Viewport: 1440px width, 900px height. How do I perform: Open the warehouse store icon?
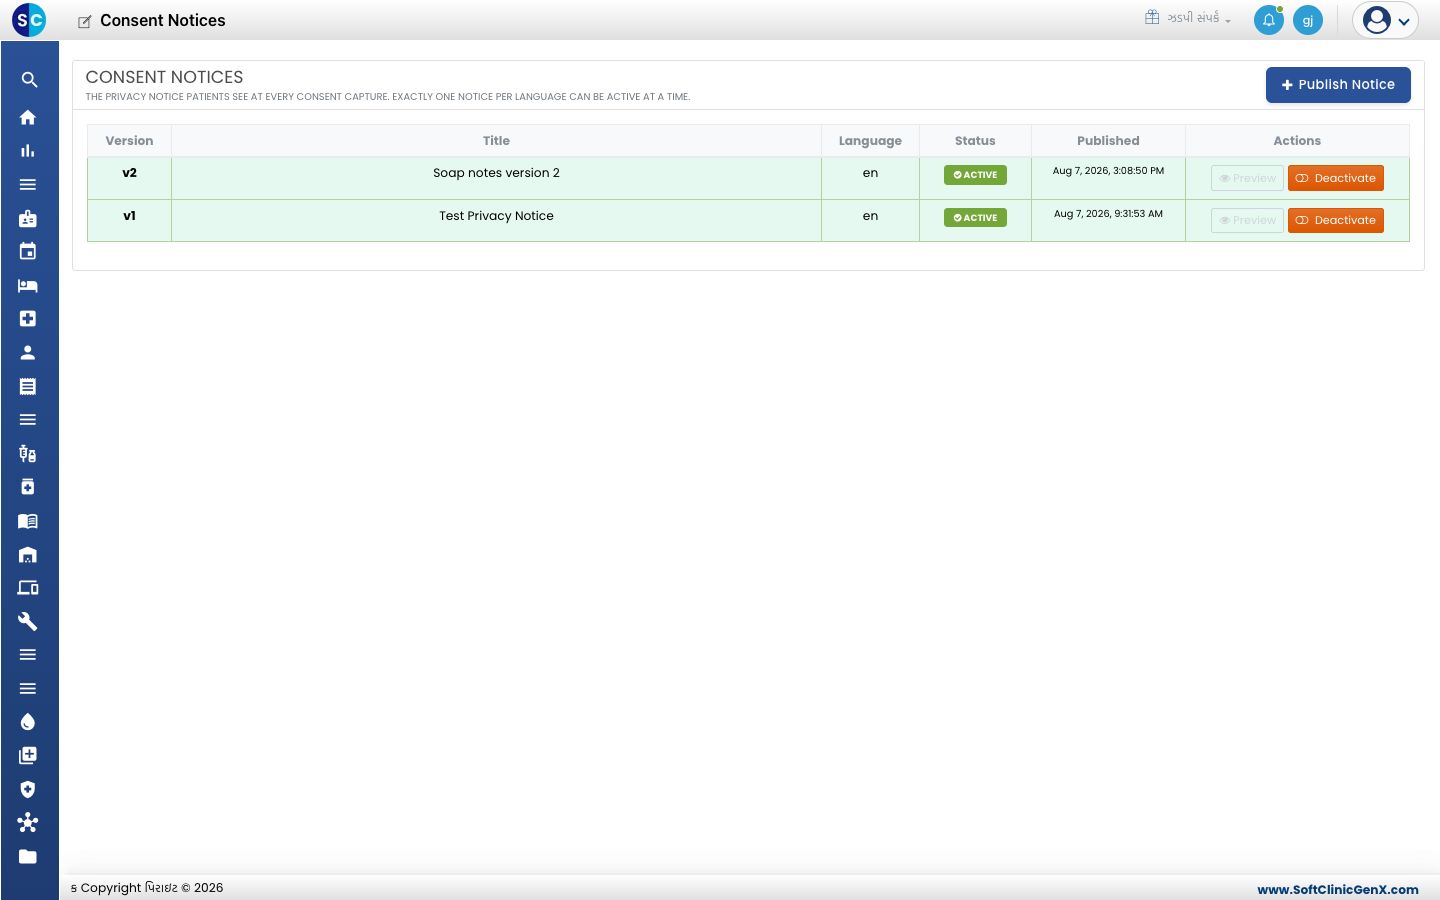point(28,554)
